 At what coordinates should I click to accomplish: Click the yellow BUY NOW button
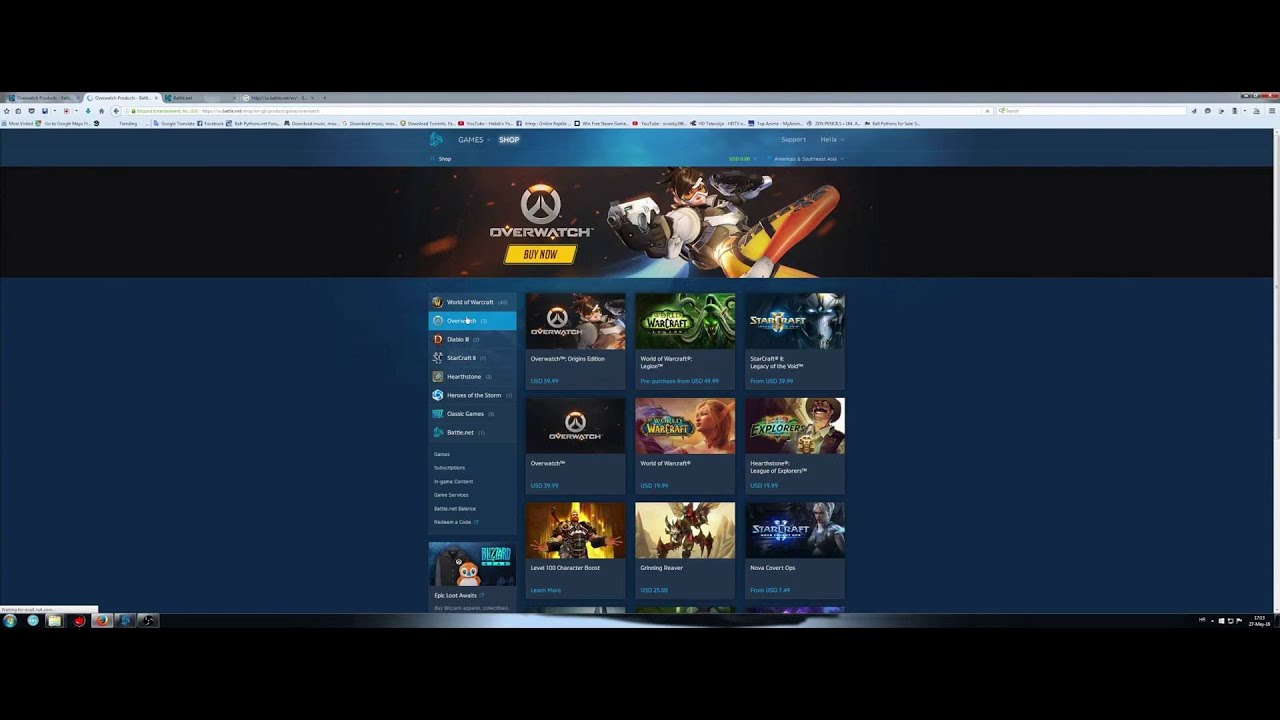pyautogui.click(x=540, y=254)
